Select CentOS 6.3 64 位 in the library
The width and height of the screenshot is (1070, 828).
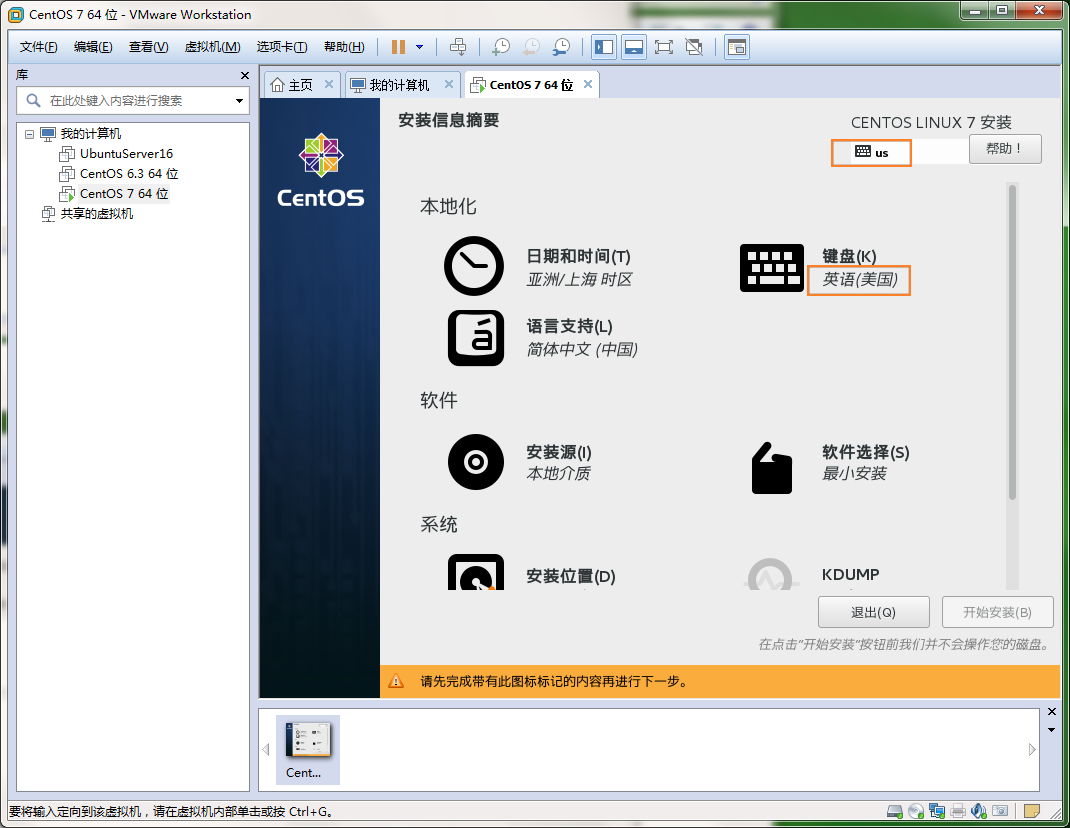[129, 173]
